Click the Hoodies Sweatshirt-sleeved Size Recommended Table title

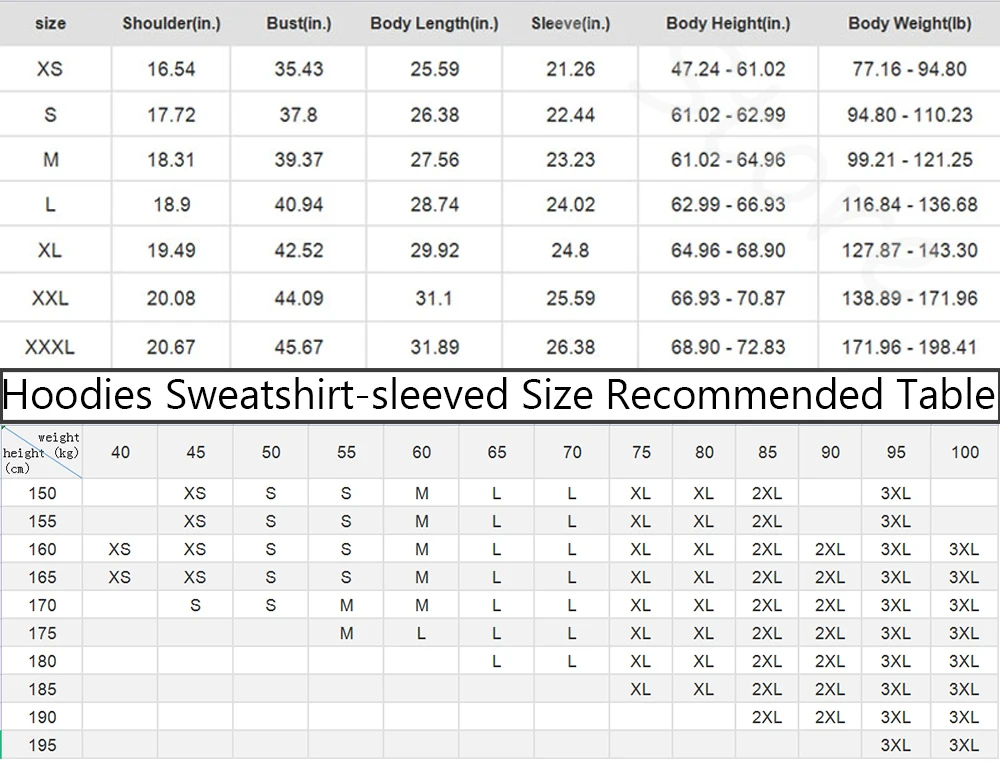pos(500,395)
